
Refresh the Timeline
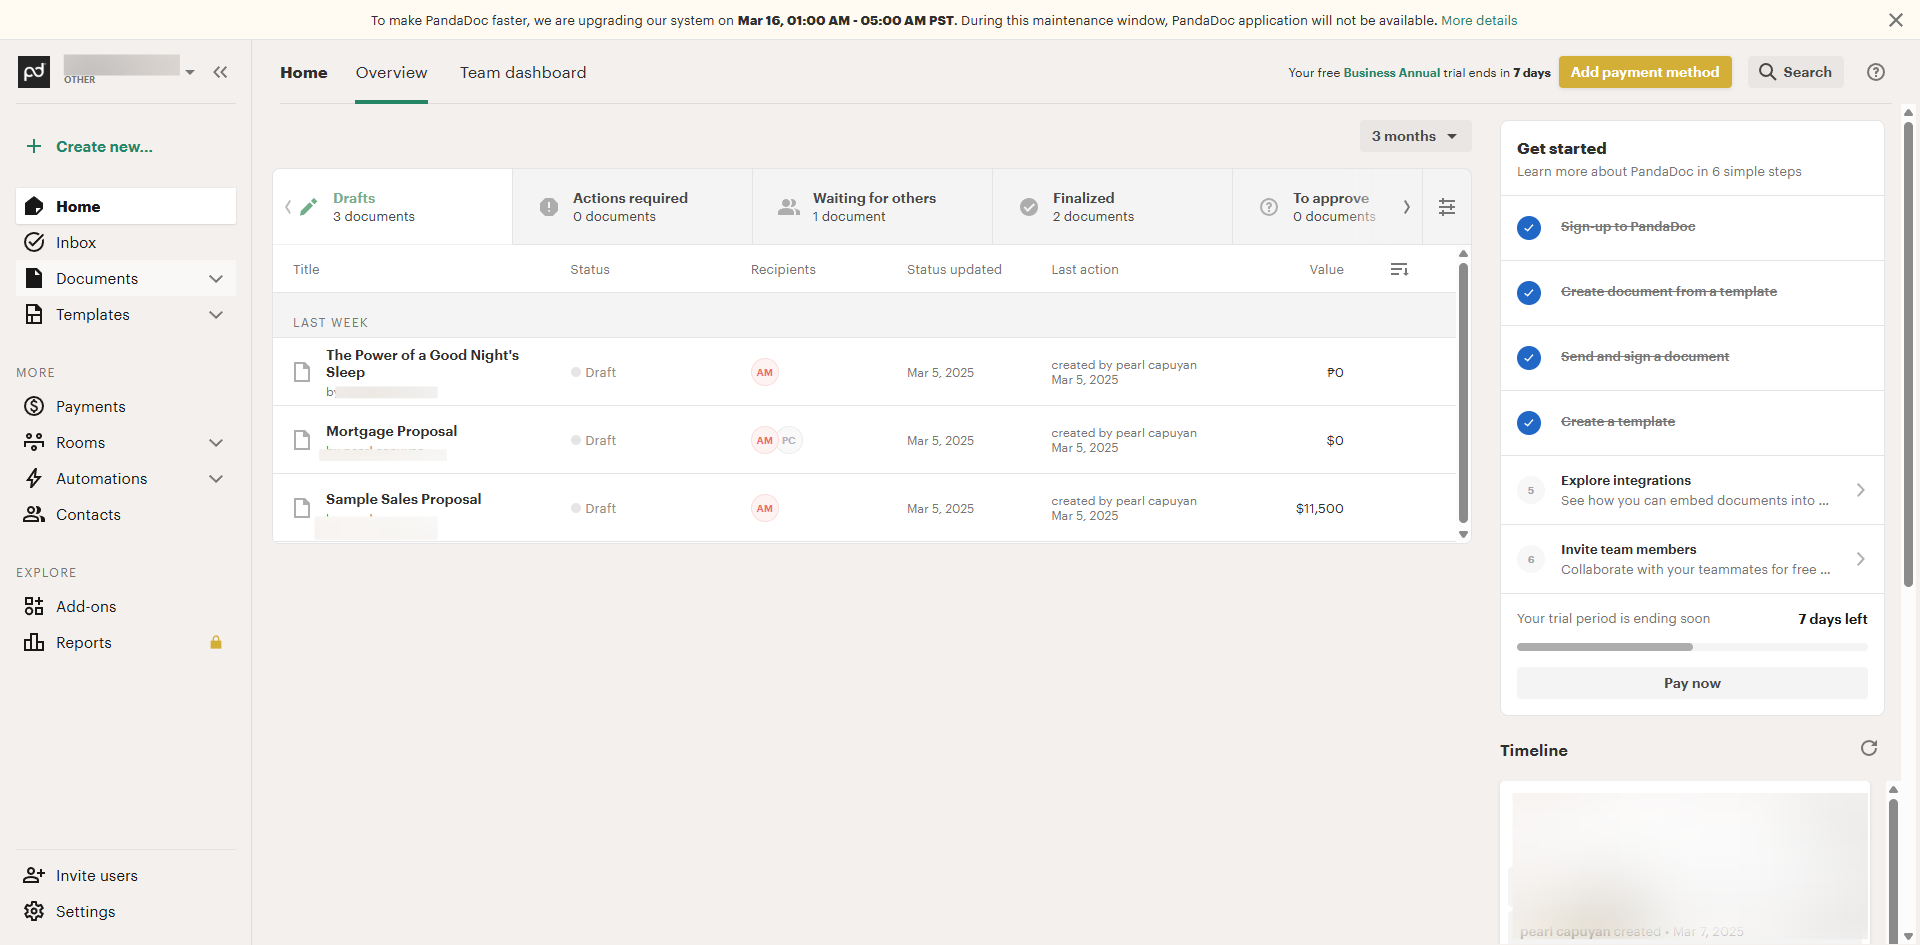click(1869, 748)
